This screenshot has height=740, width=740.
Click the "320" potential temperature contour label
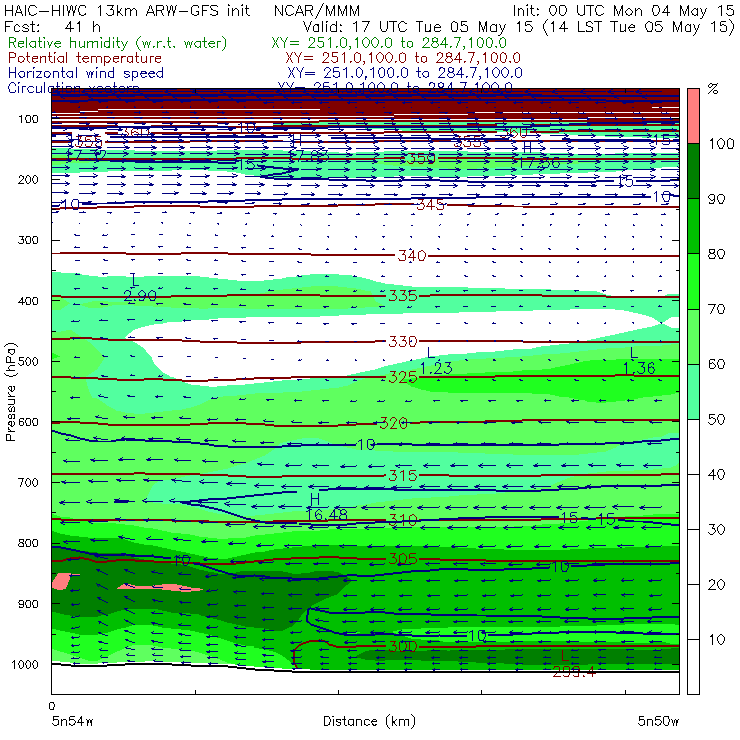point(394,423)
